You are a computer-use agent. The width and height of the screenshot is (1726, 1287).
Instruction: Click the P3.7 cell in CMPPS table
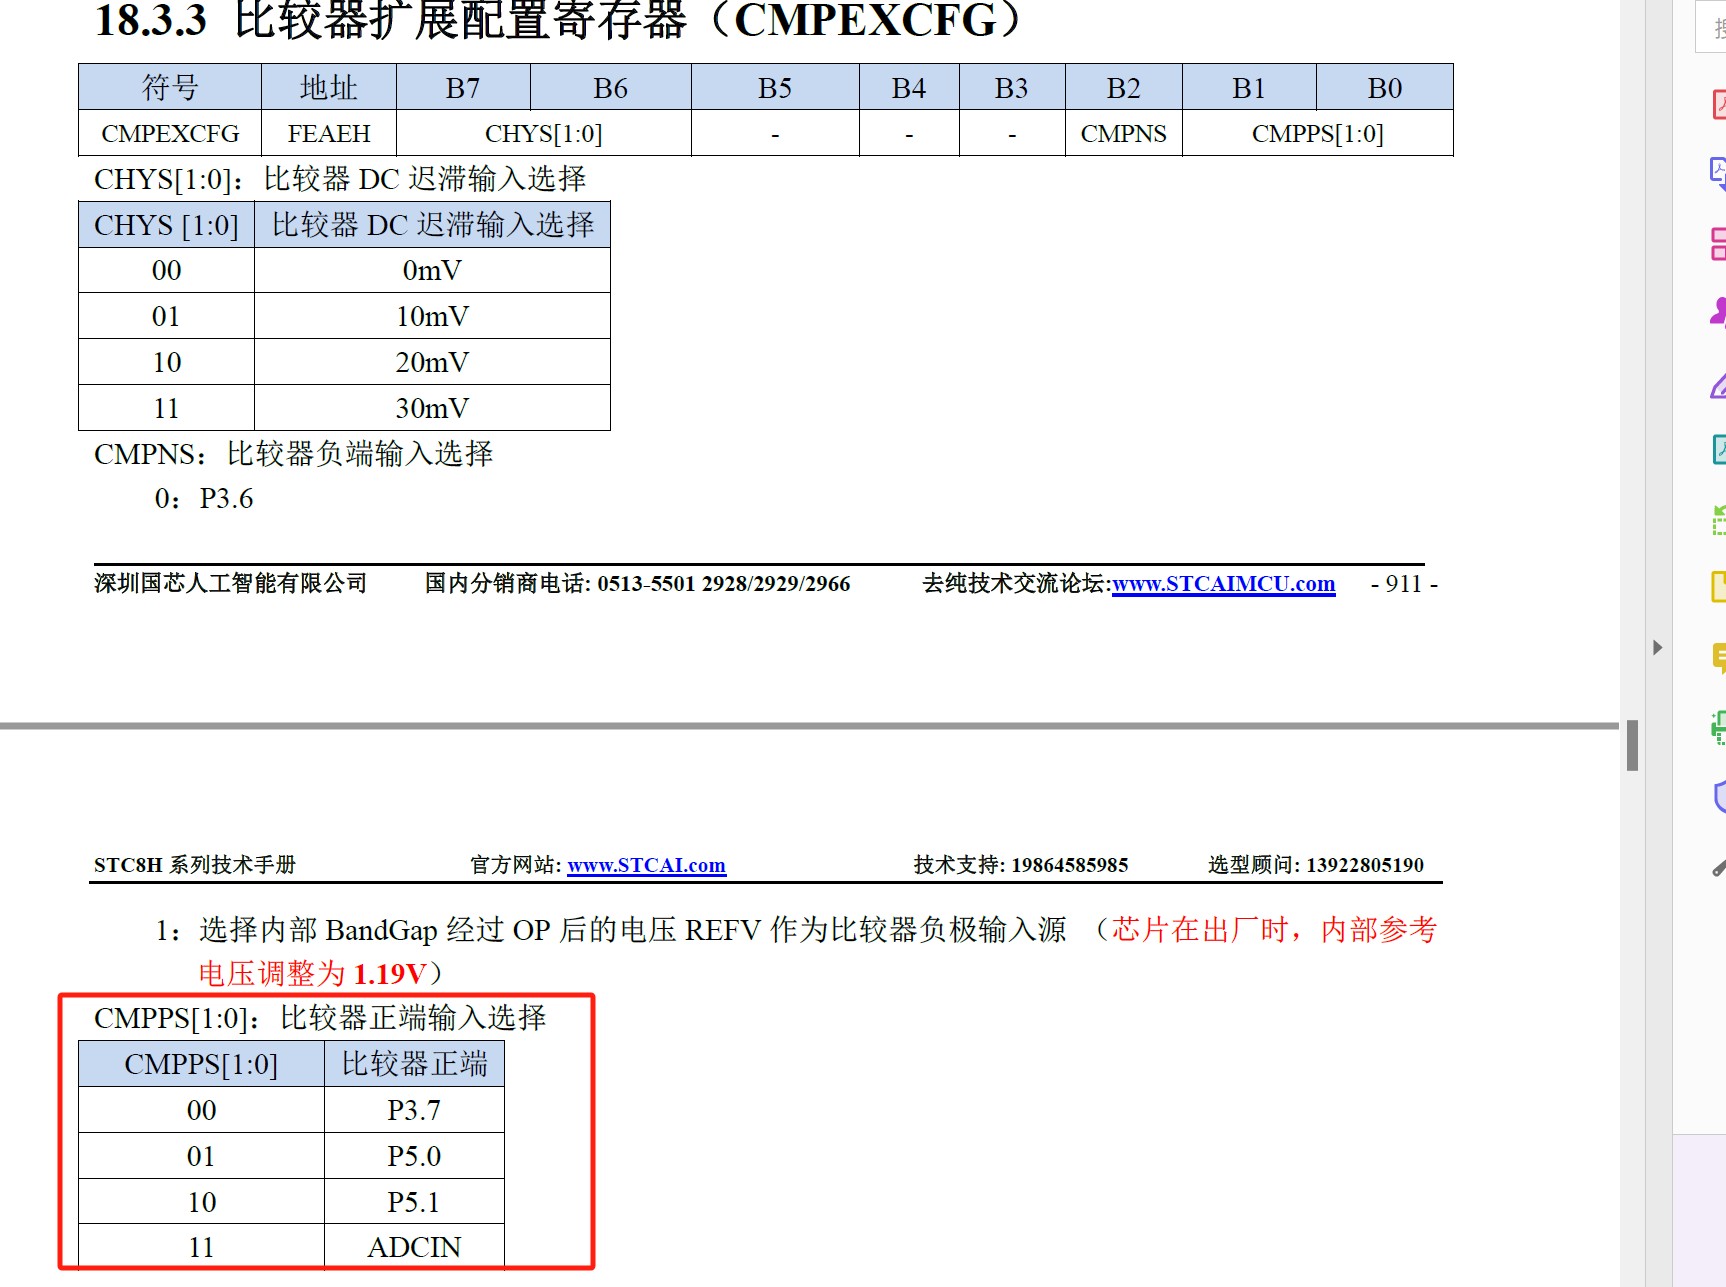pos(414,1110)
